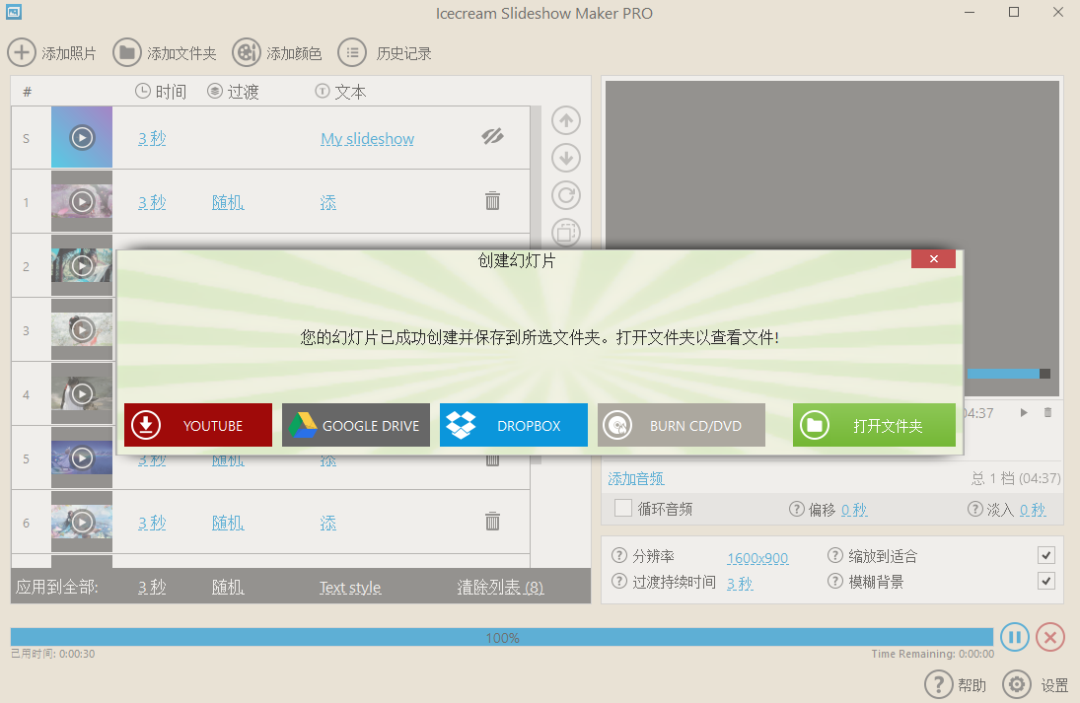
Task: Upload to YouTube button
Action: tap(198, 426)
